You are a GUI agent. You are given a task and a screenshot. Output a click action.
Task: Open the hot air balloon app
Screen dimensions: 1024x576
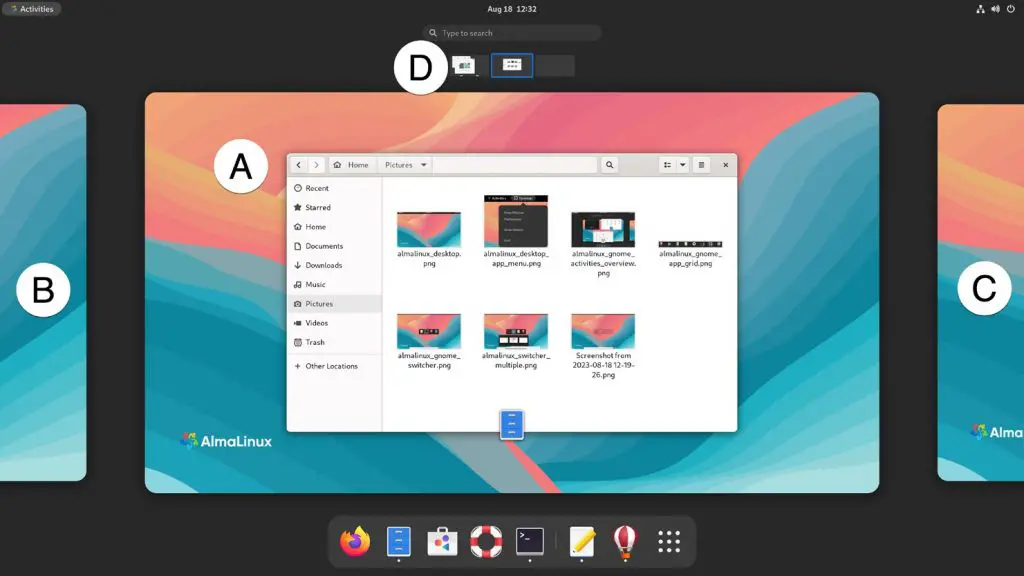point(625,541)
